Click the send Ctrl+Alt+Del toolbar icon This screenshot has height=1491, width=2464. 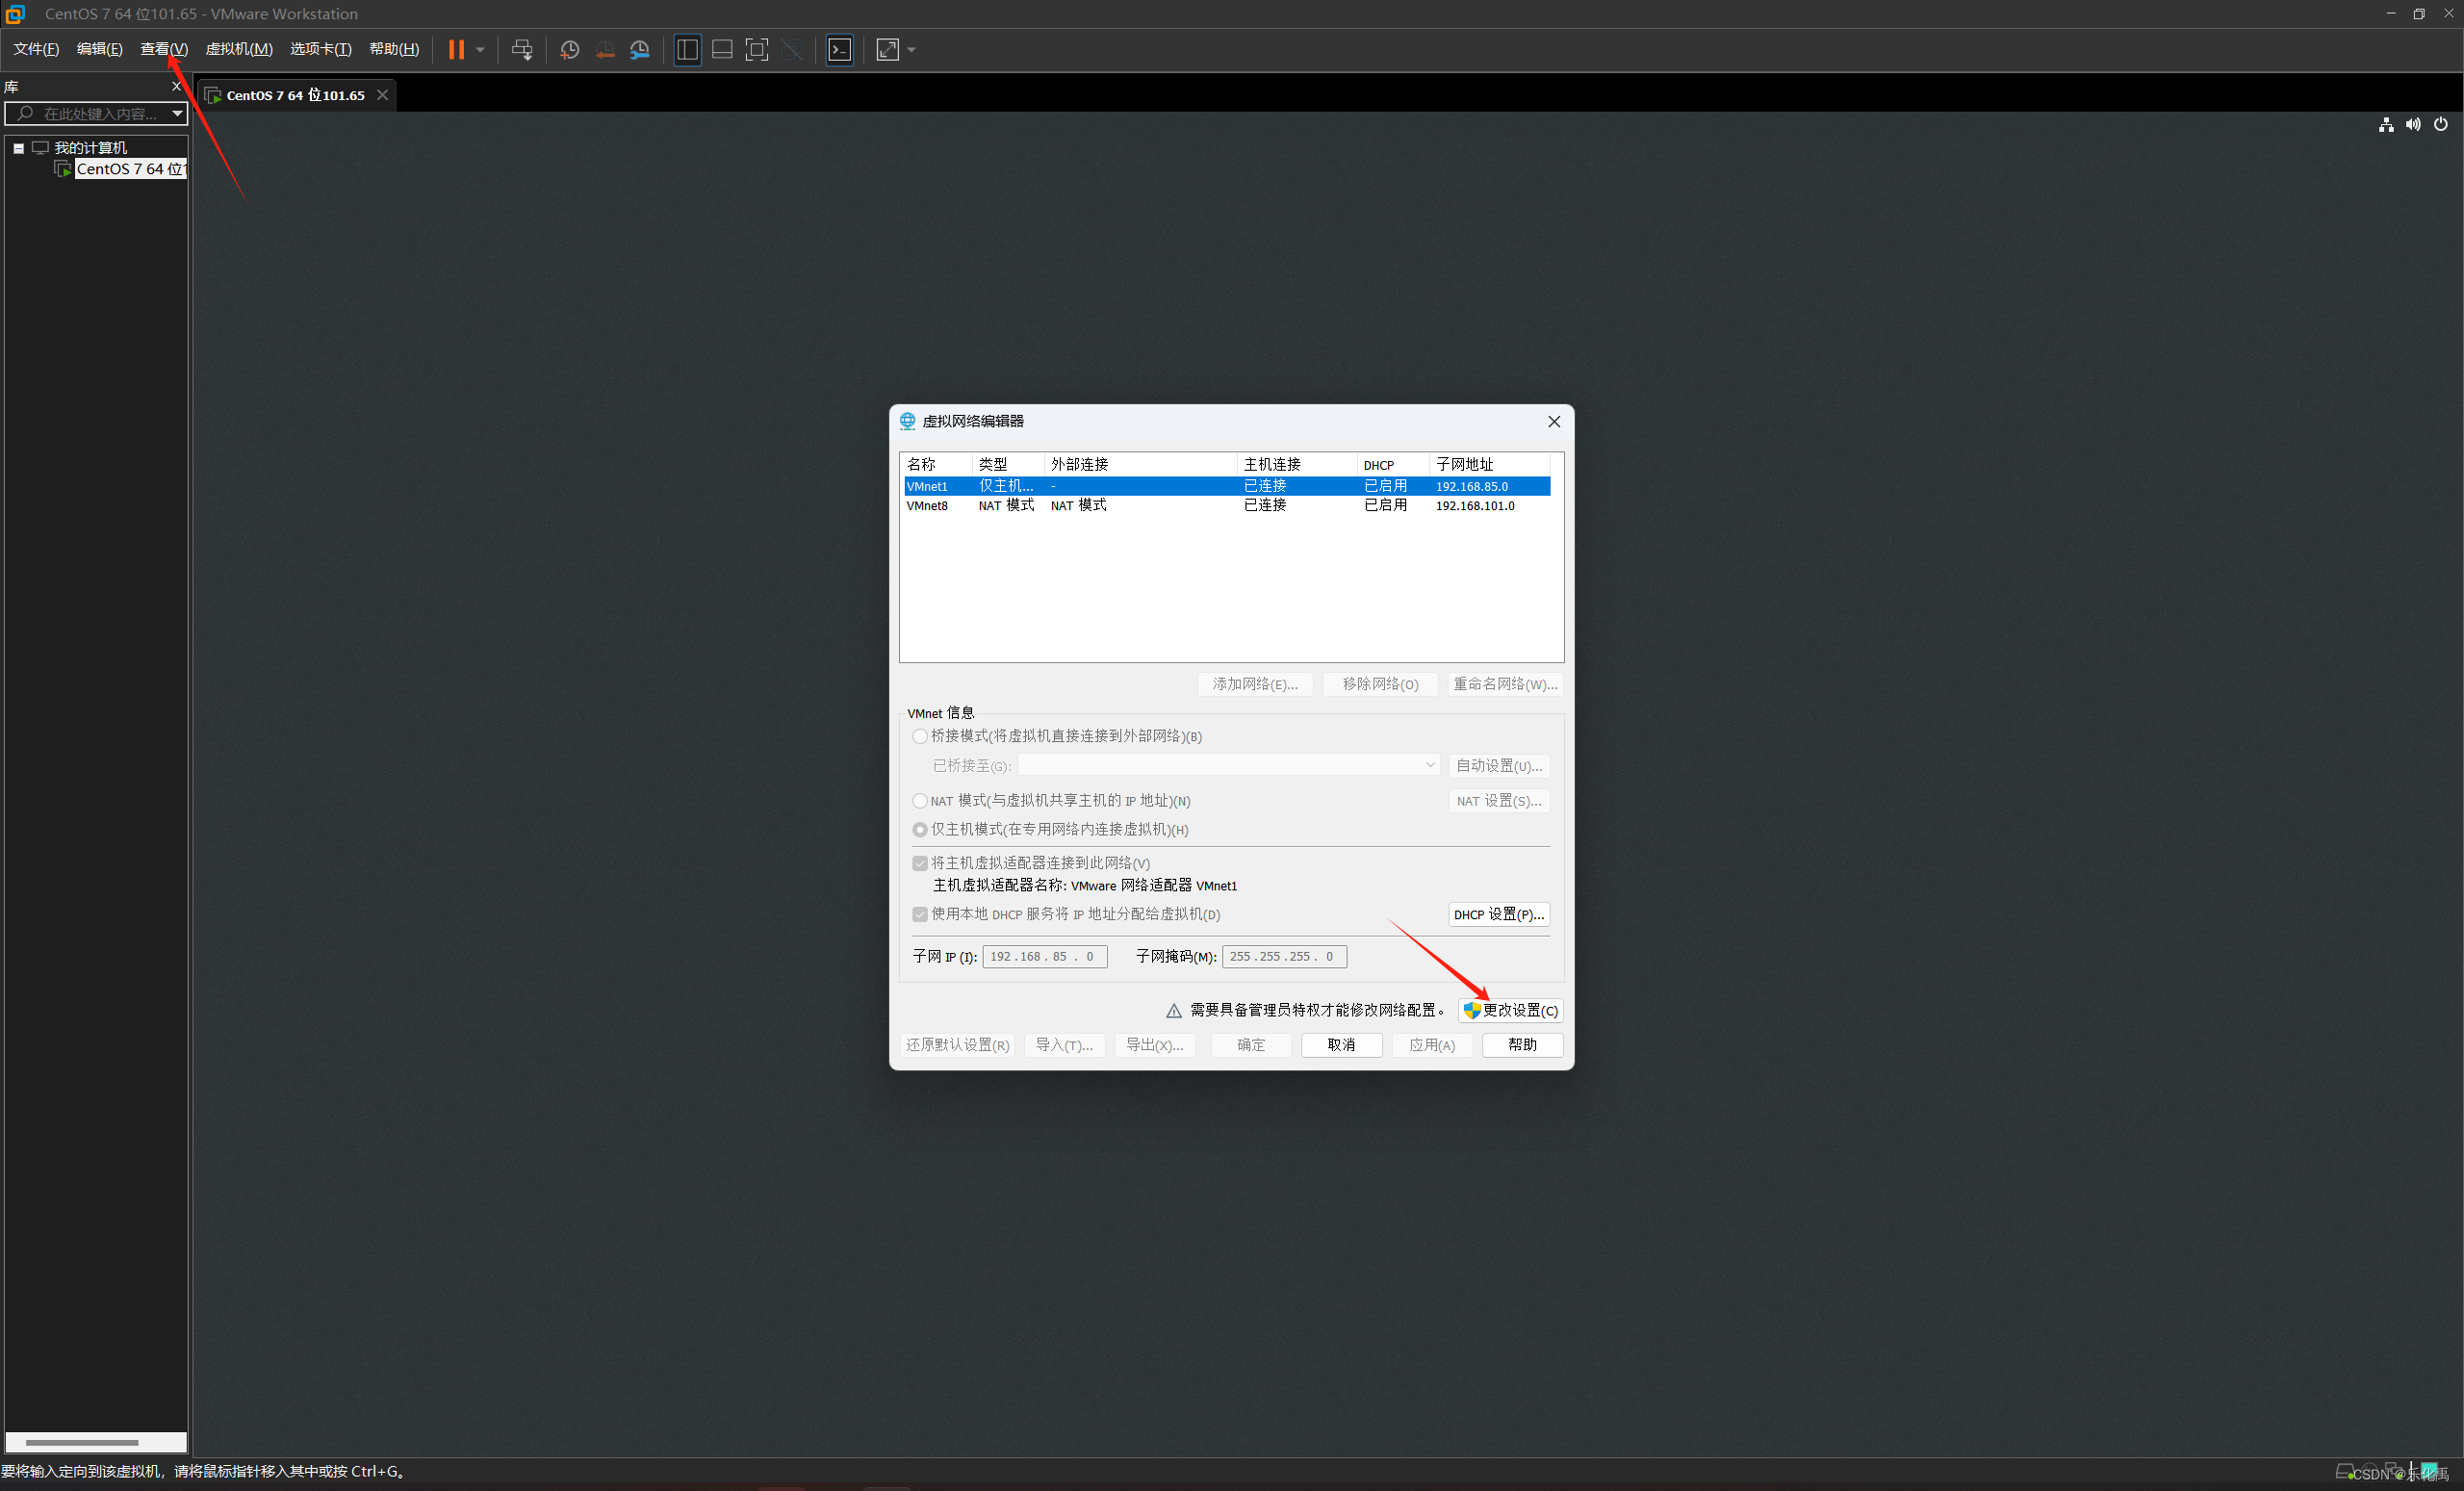click(x=521, y=50)
